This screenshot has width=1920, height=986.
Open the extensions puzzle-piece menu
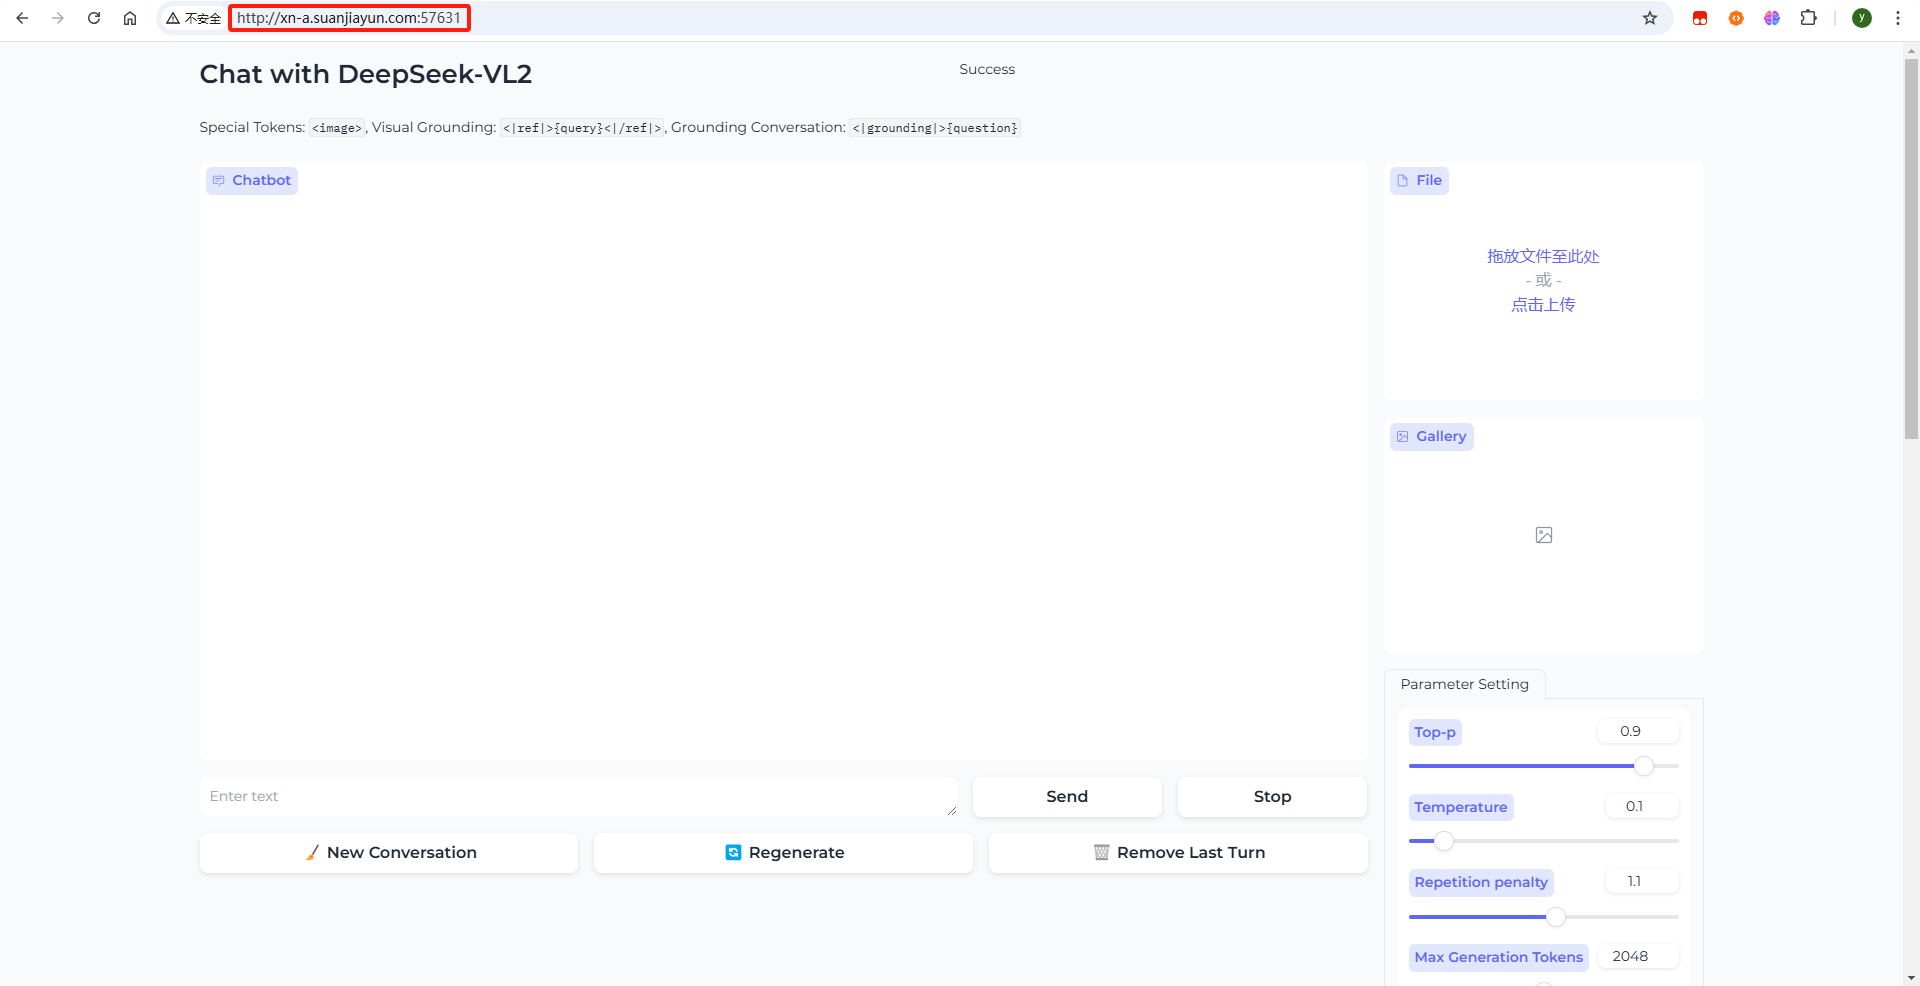pyautogui.click(x=1808, y=18)
